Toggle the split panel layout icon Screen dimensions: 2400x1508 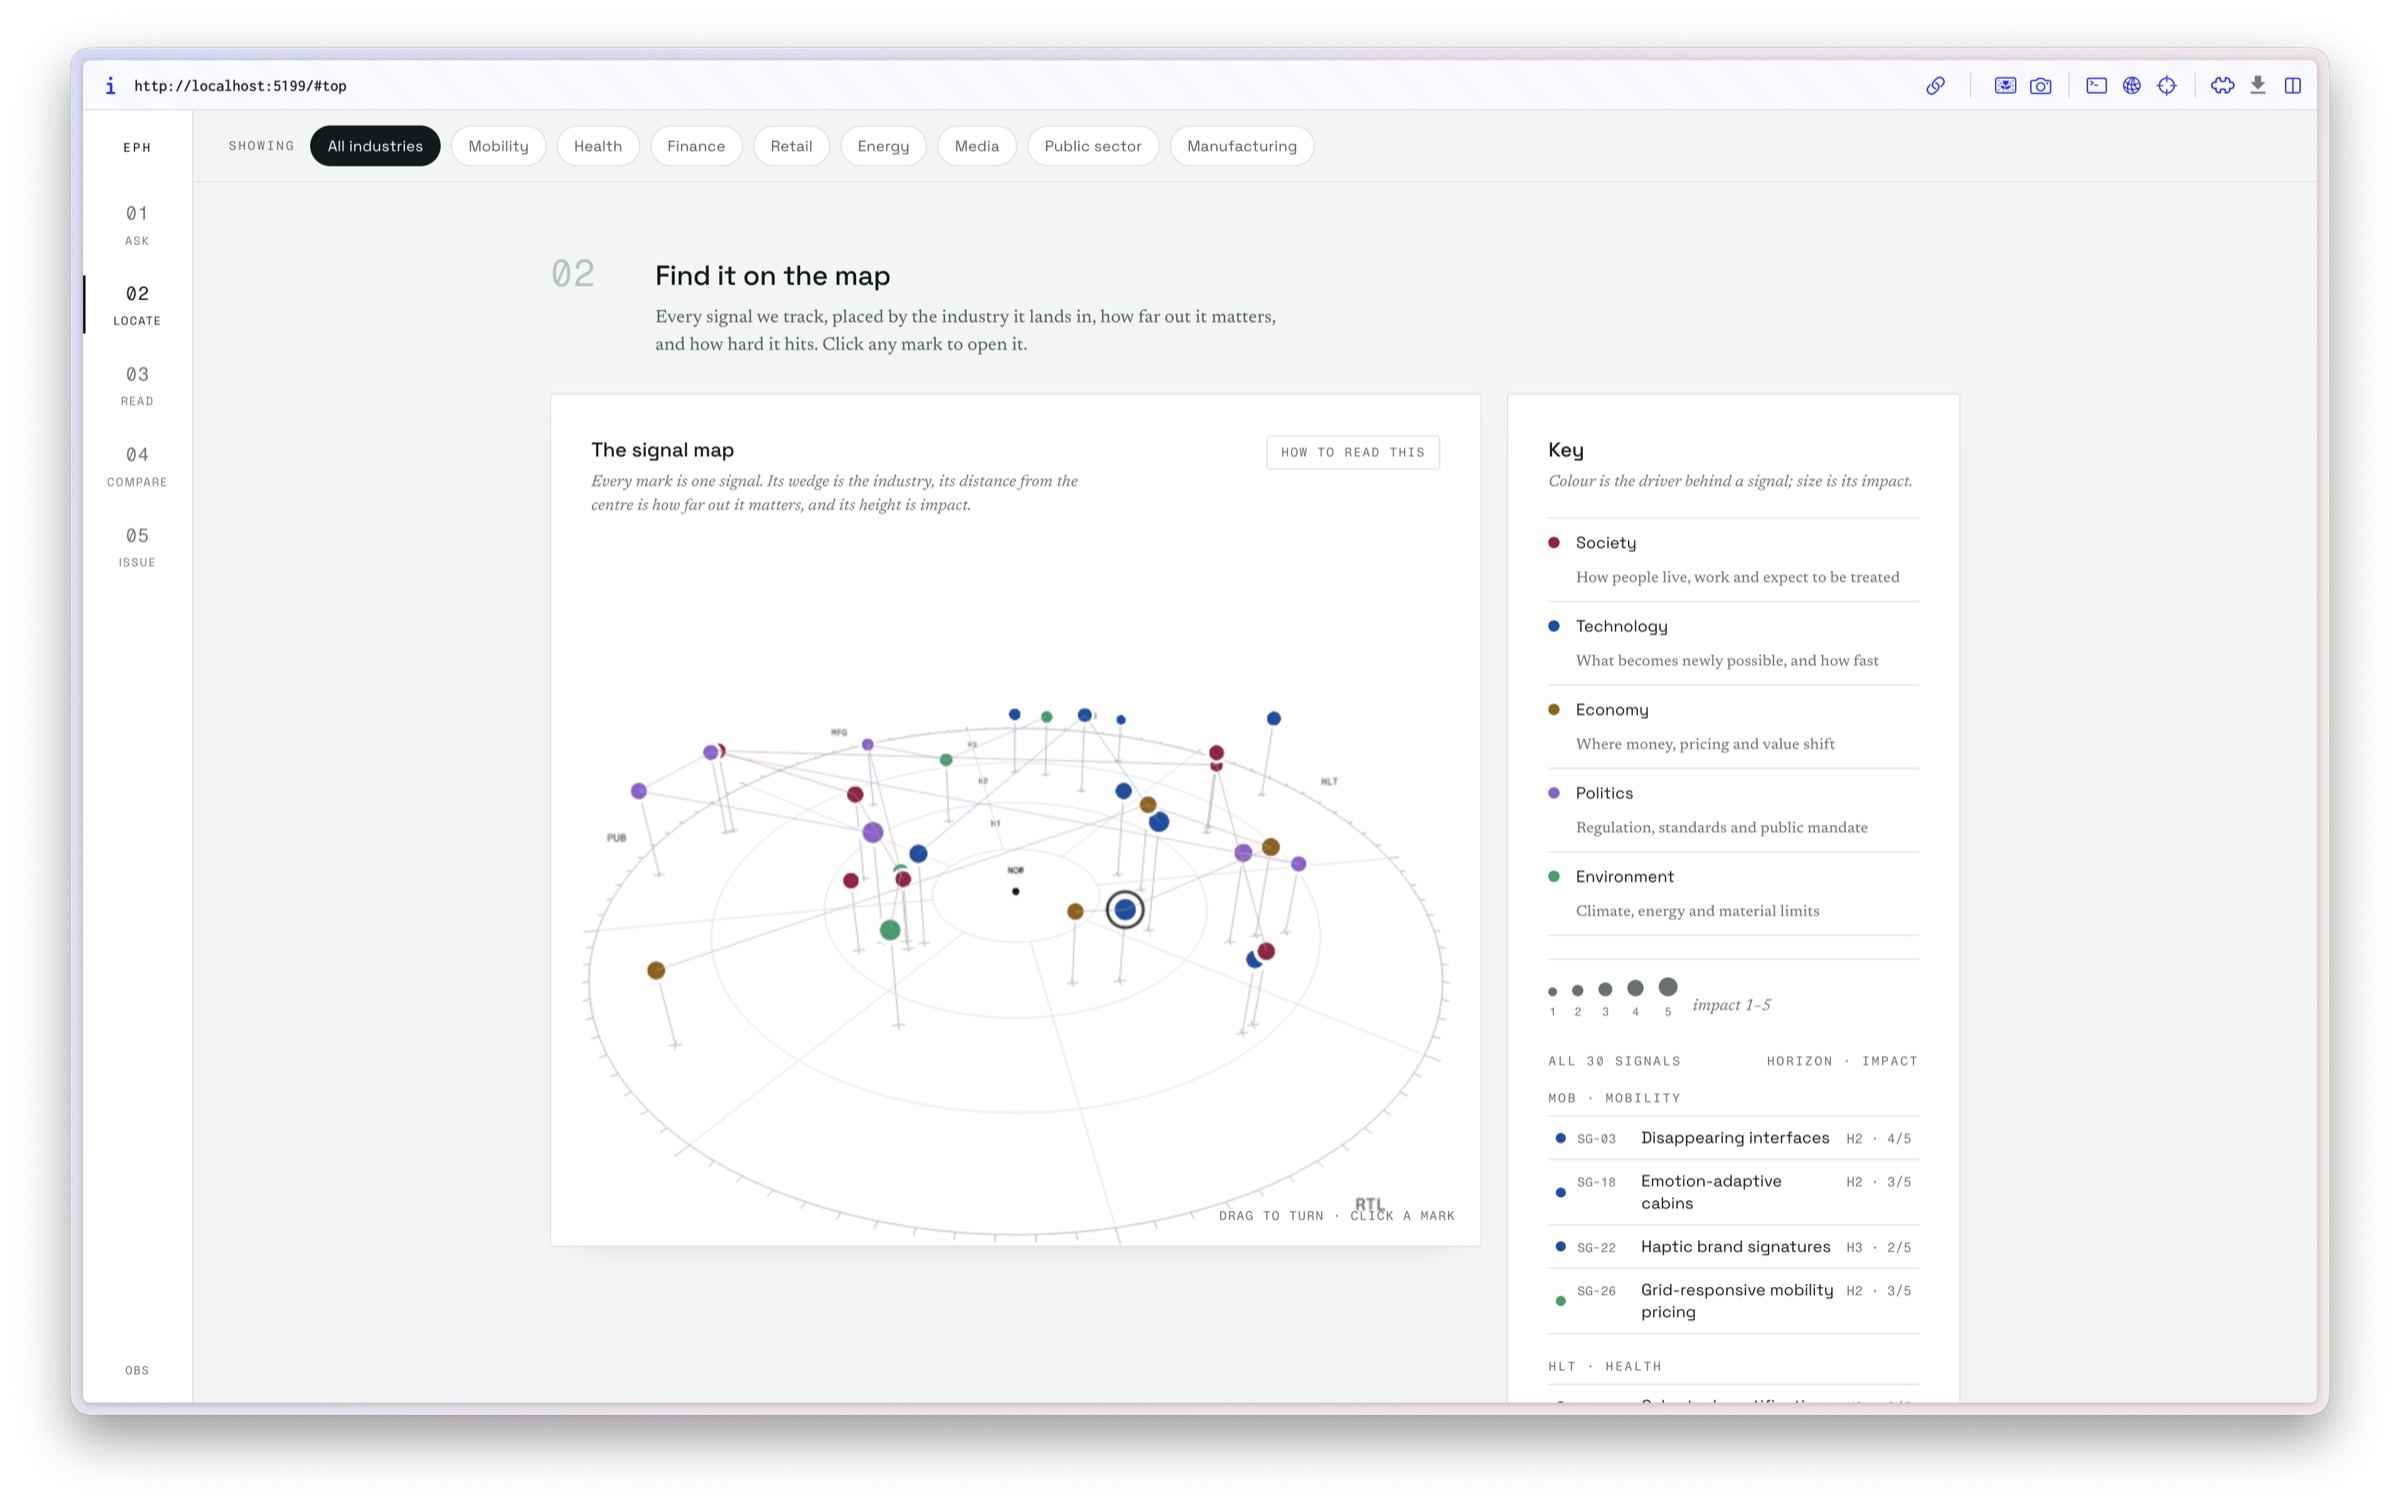(x=2292, y=86)
